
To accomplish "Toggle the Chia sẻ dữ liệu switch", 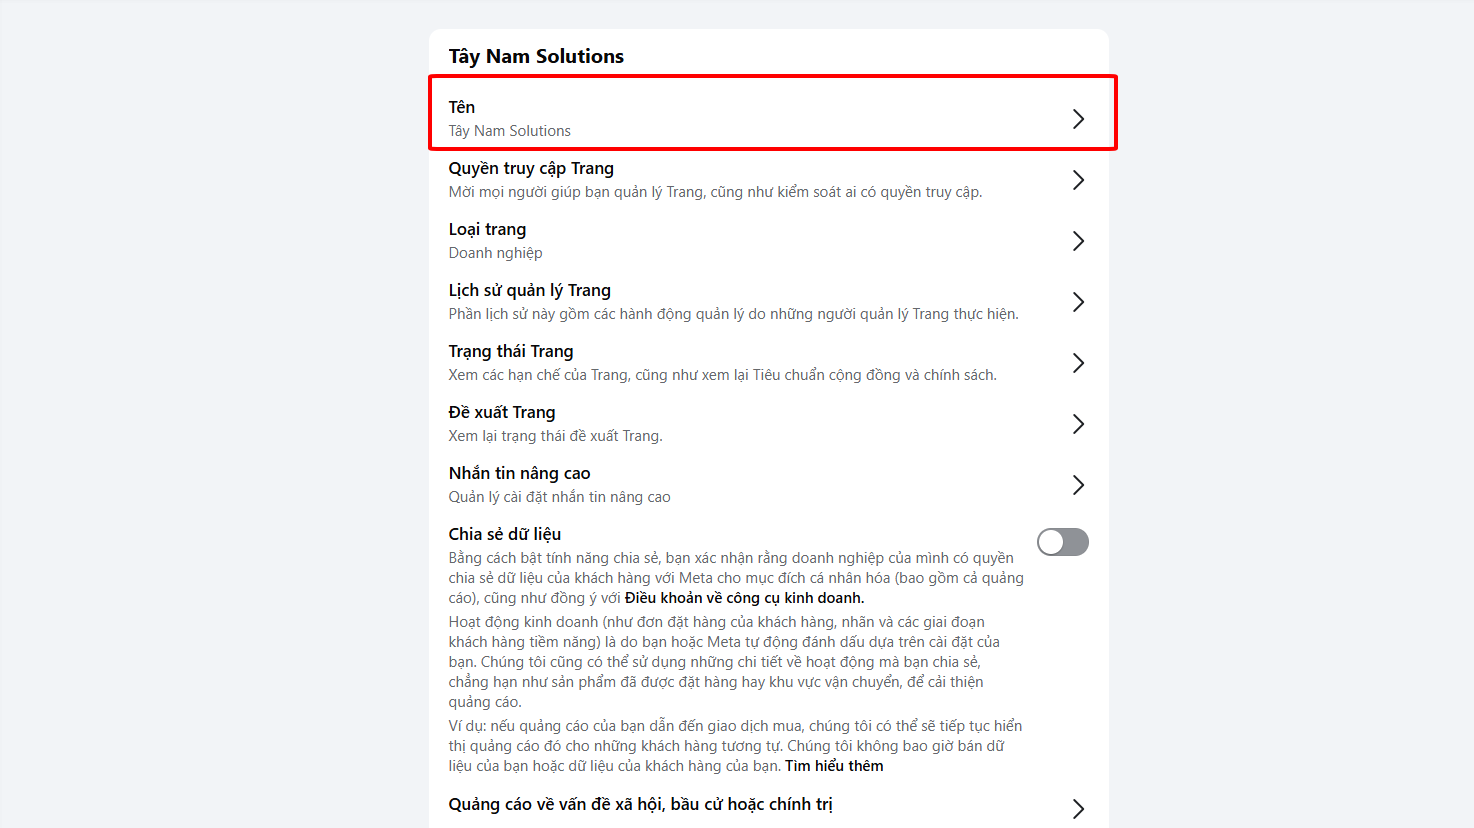I will coord(1063,542).
